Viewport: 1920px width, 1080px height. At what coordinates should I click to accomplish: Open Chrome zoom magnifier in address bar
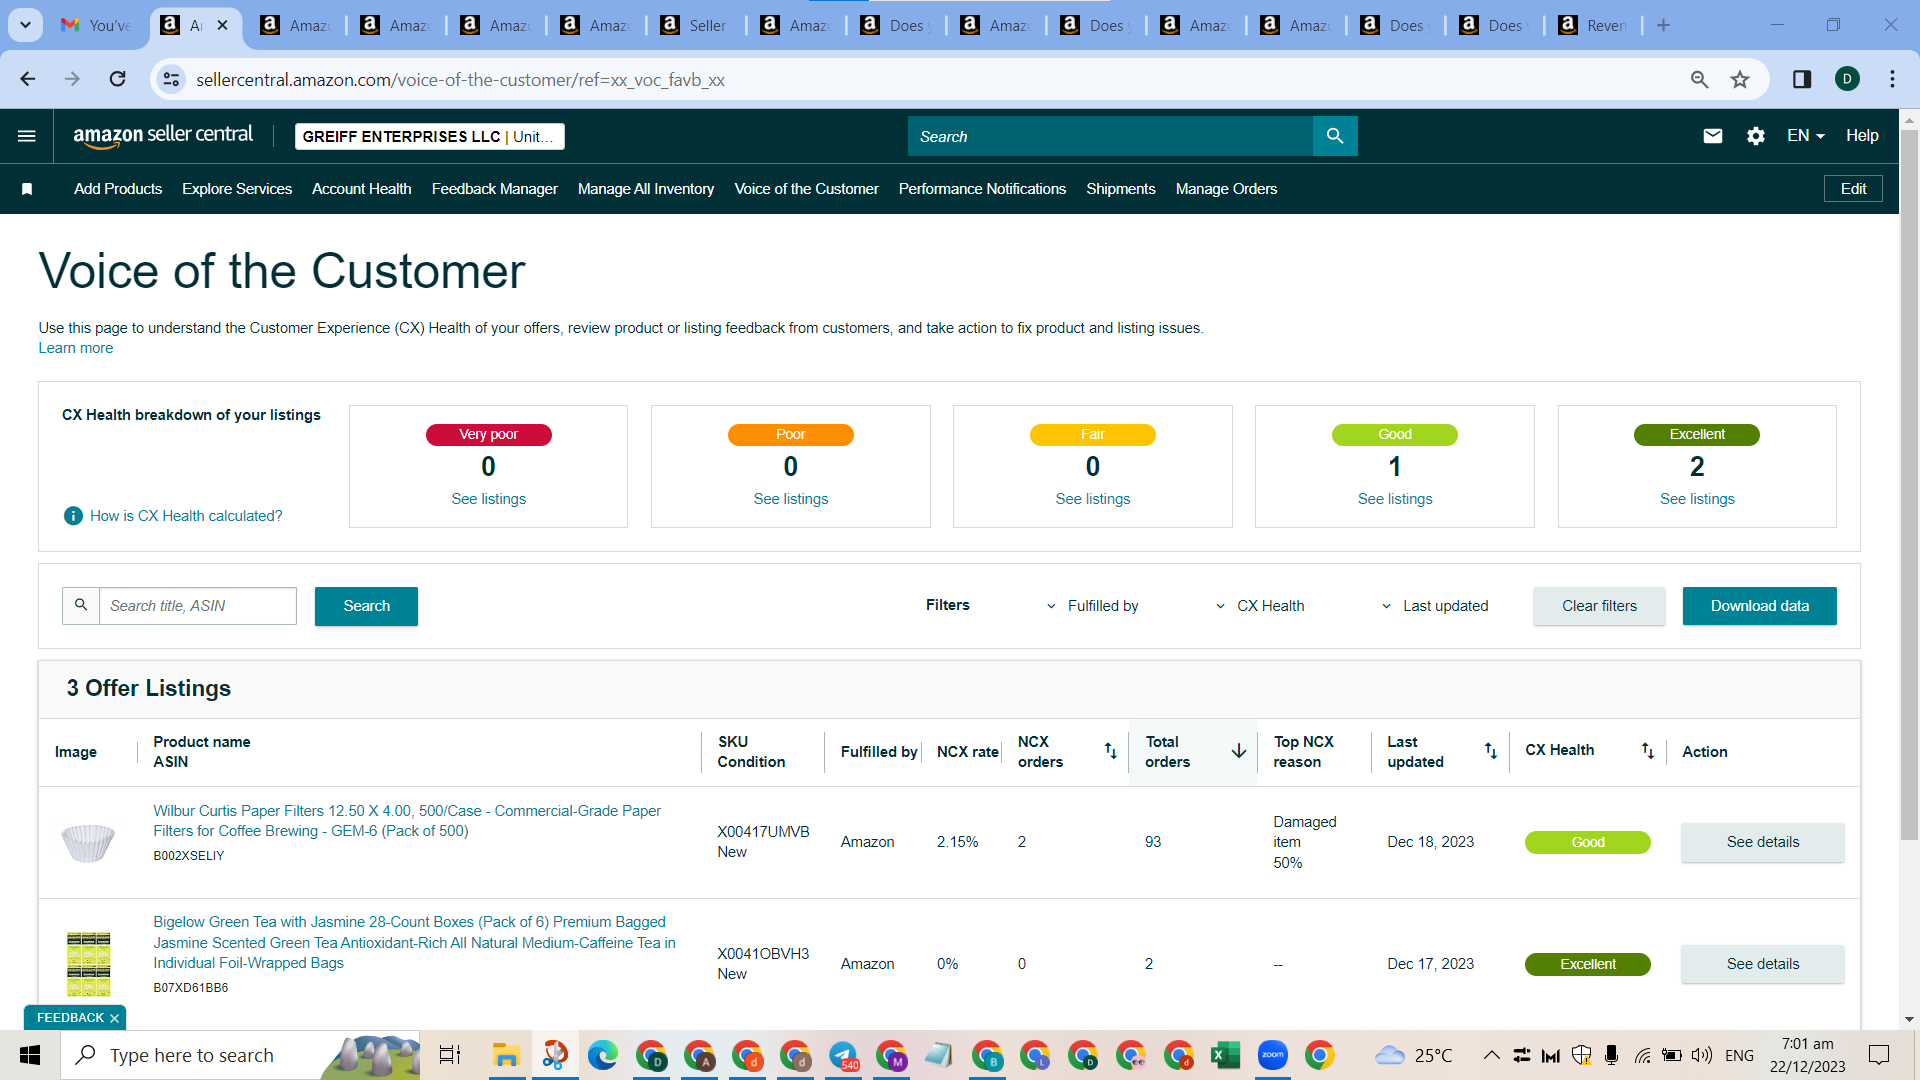click(1699, 79)
